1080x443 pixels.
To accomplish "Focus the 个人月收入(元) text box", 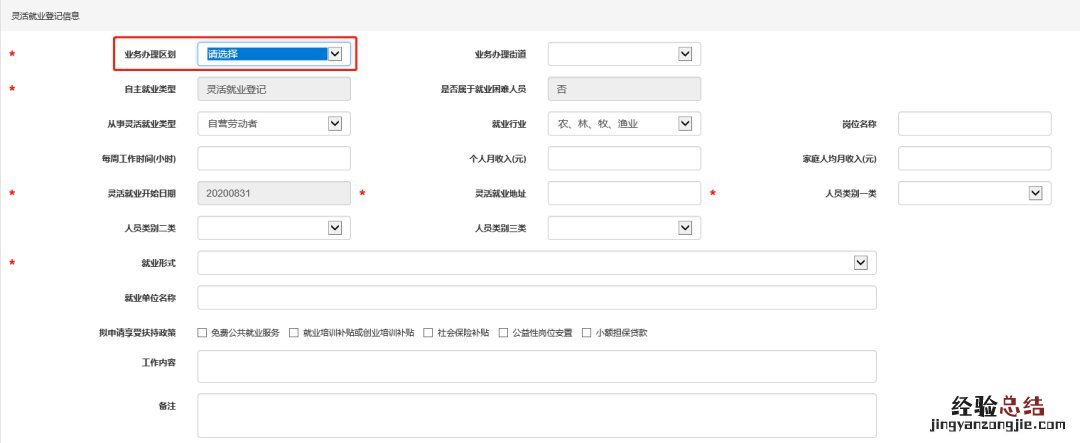I will [x=624, y=159].
